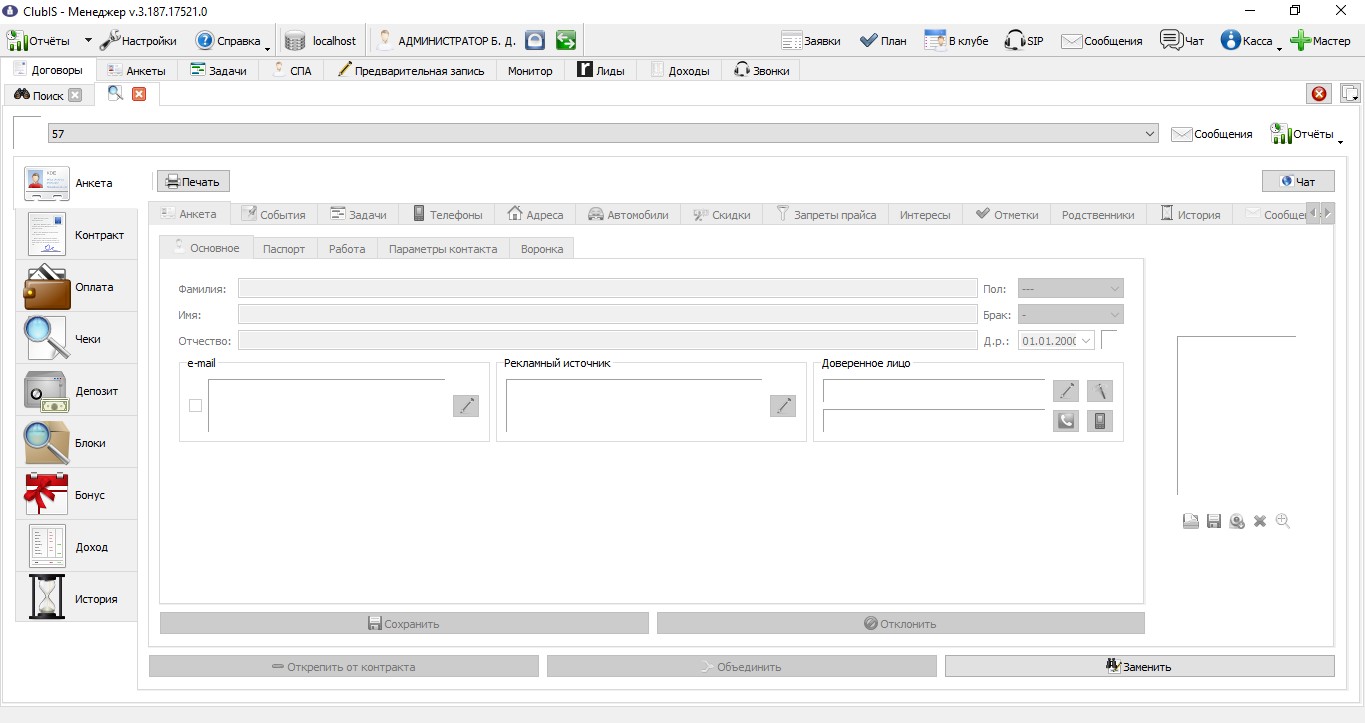Click the webcam capture photo icon
Screen dimensions: 1365x723
(1237, 521)
